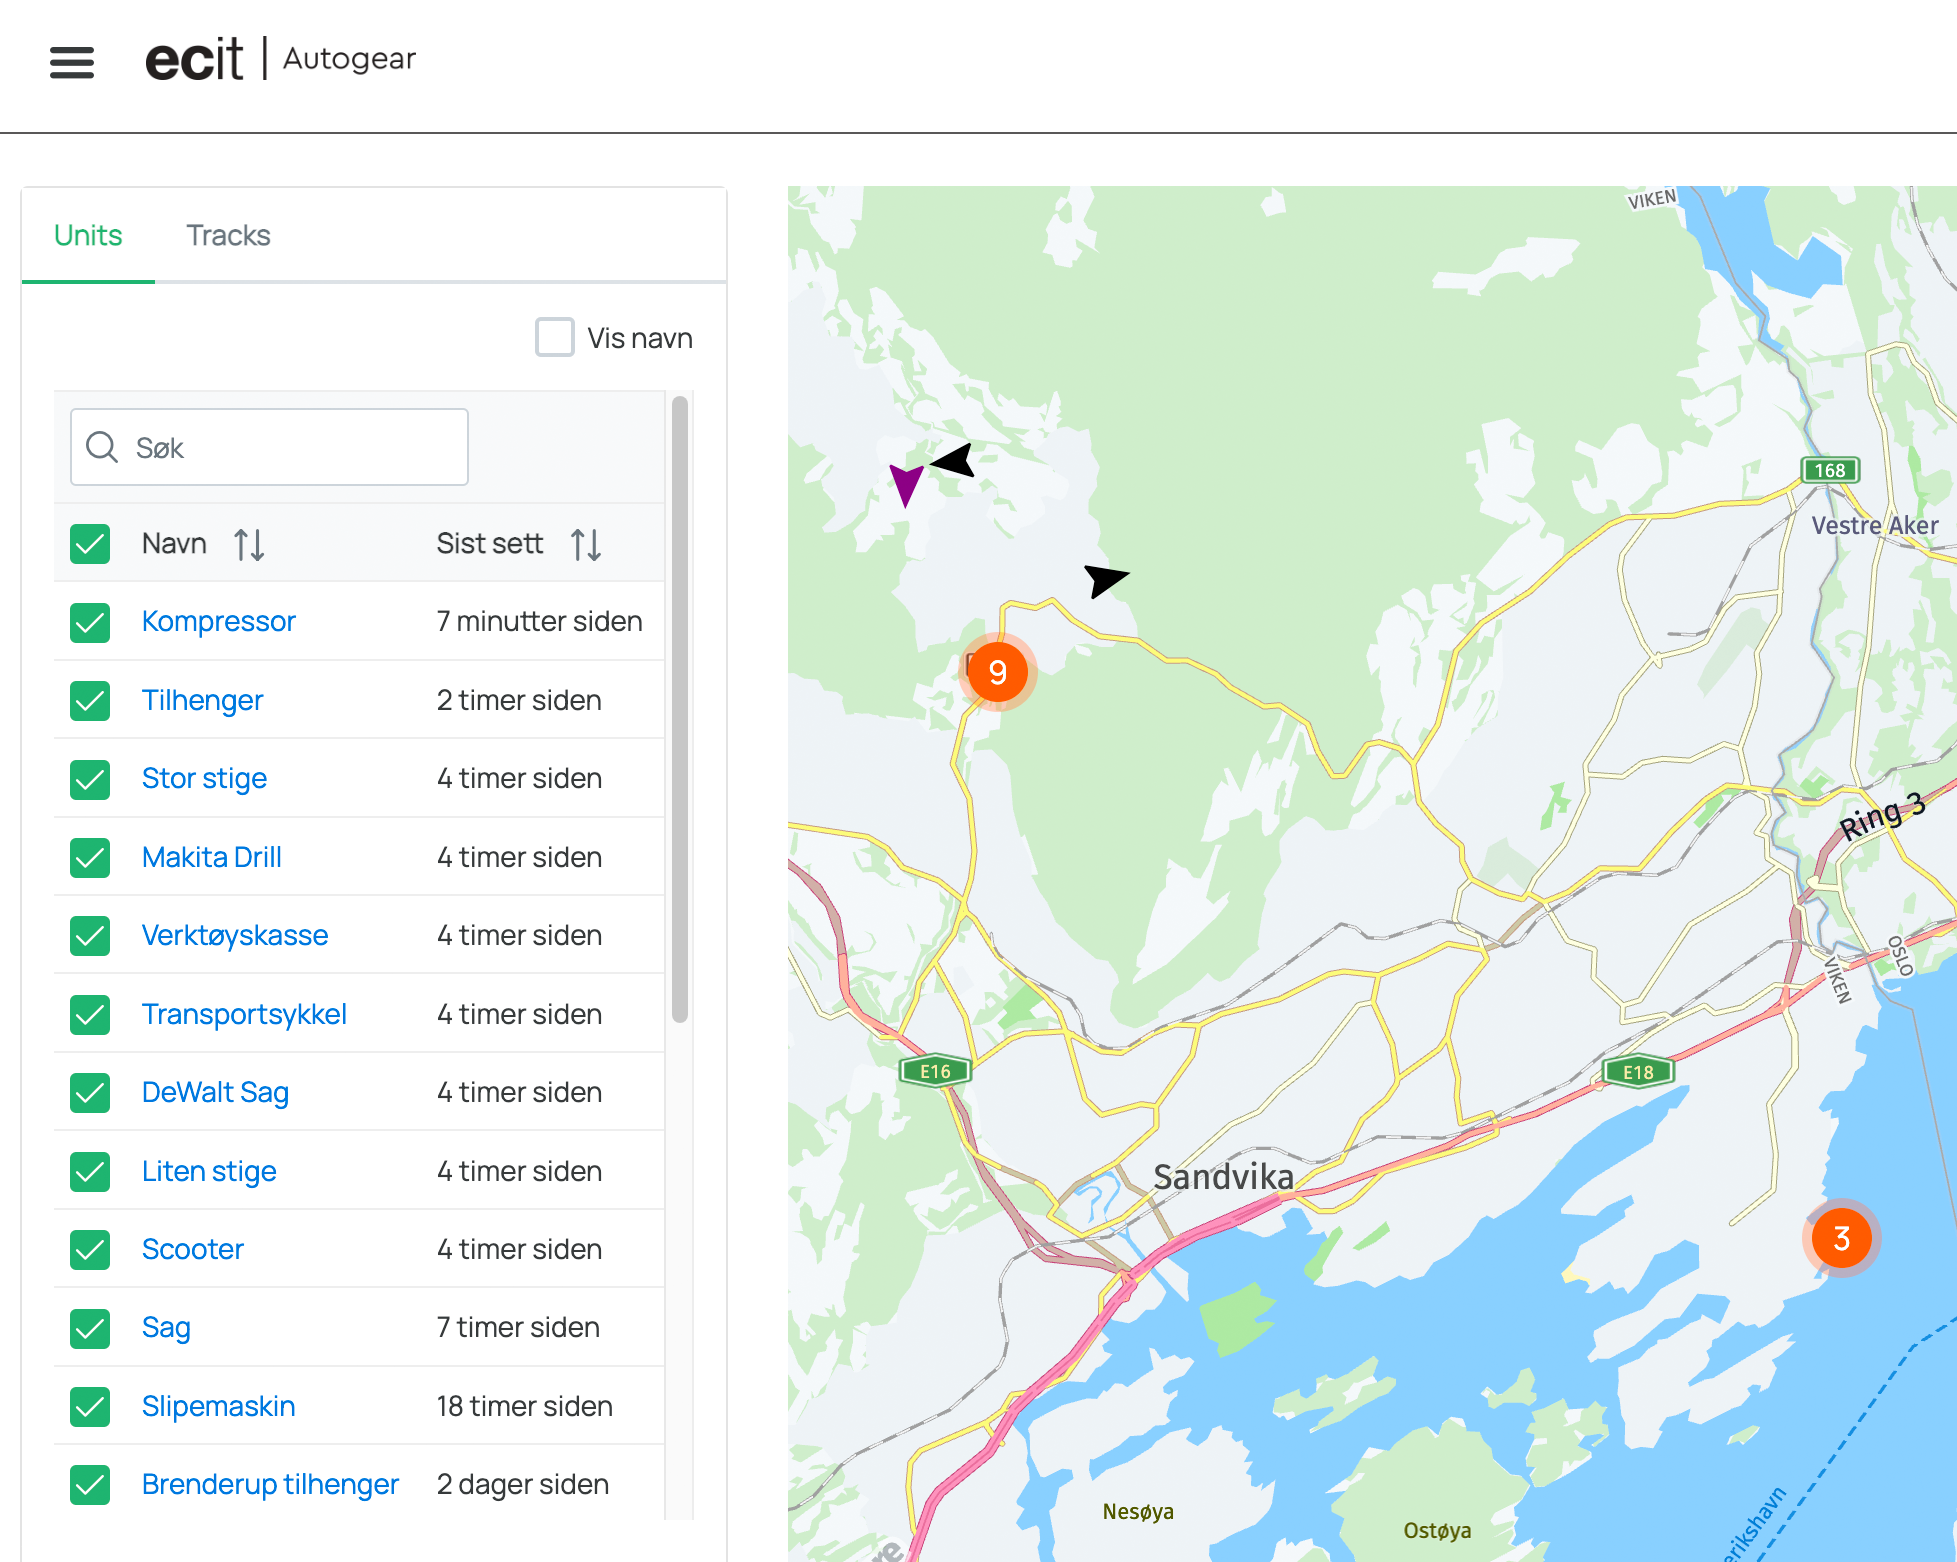
Task: Switch to the Units tab
Action: (x=88, y=235)
